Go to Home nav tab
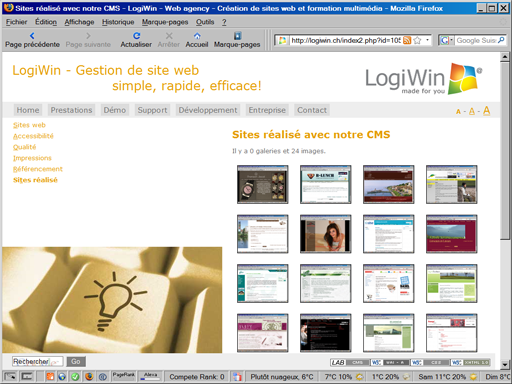Image resolution: width=512 pixels, height=384 pixels. (28, 110)
